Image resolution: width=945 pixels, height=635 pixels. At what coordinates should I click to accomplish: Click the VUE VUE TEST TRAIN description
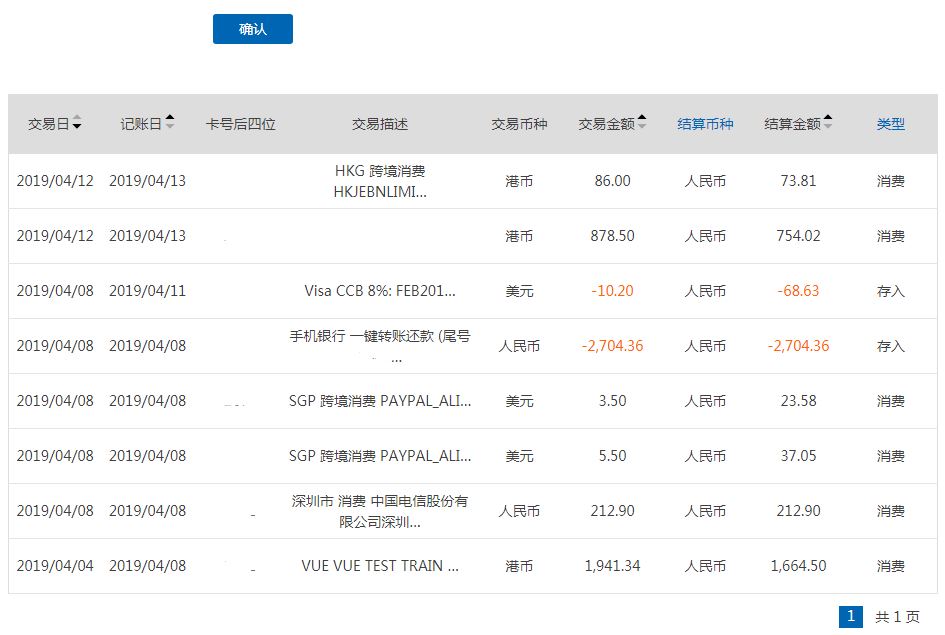tap(380, 566)
